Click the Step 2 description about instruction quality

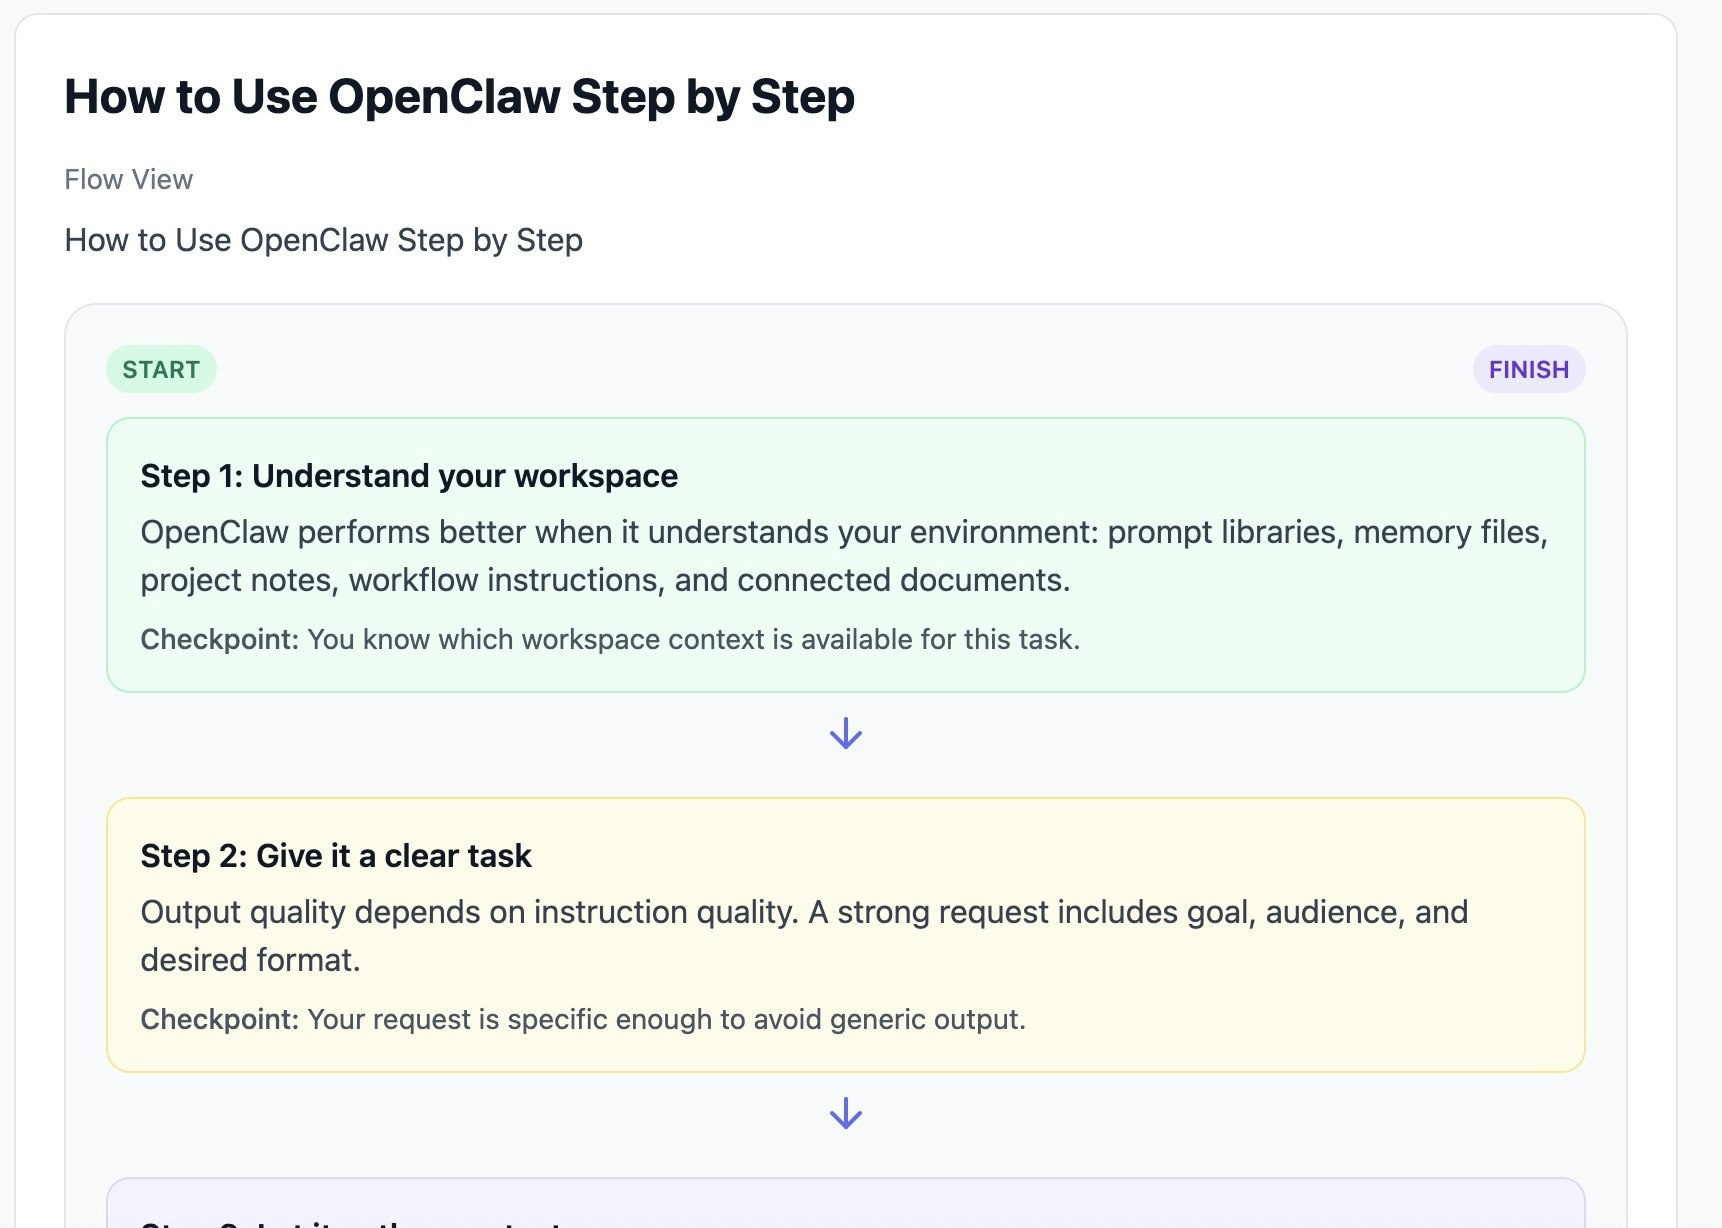805,936
